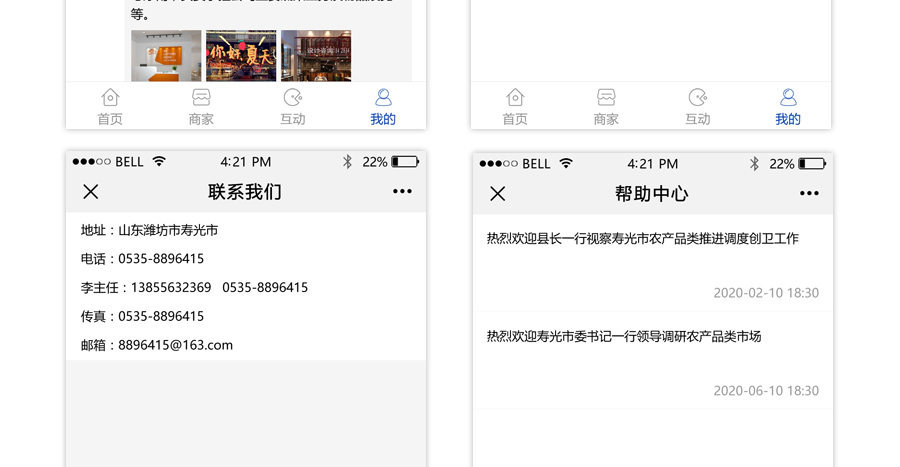Expand the more options dots on 帮助中心
This screenshot has height=467, width=900.
click(x=809, y=194)
